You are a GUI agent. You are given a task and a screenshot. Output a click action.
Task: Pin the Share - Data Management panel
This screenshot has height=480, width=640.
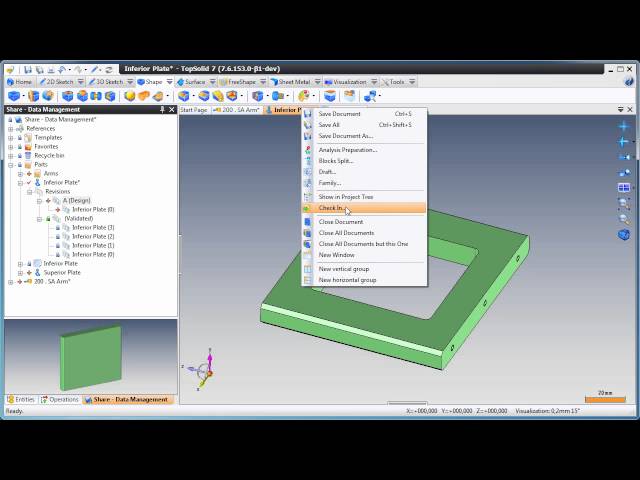(x=162, y=110)
